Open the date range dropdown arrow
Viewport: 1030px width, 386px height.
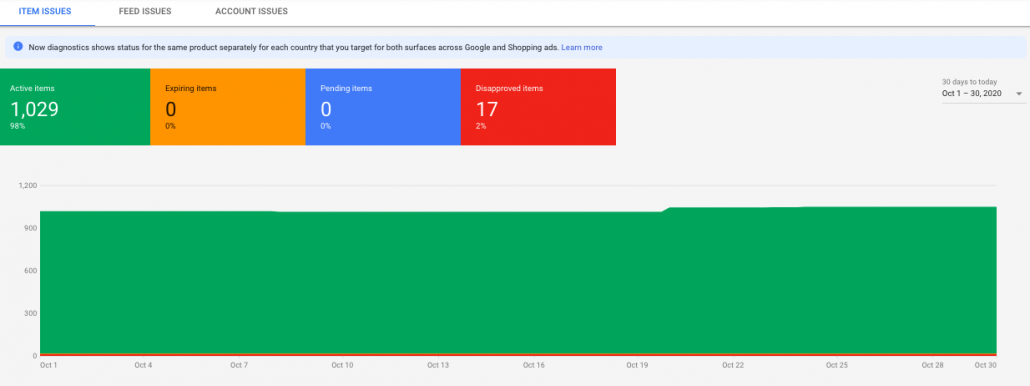(1019, 94)
